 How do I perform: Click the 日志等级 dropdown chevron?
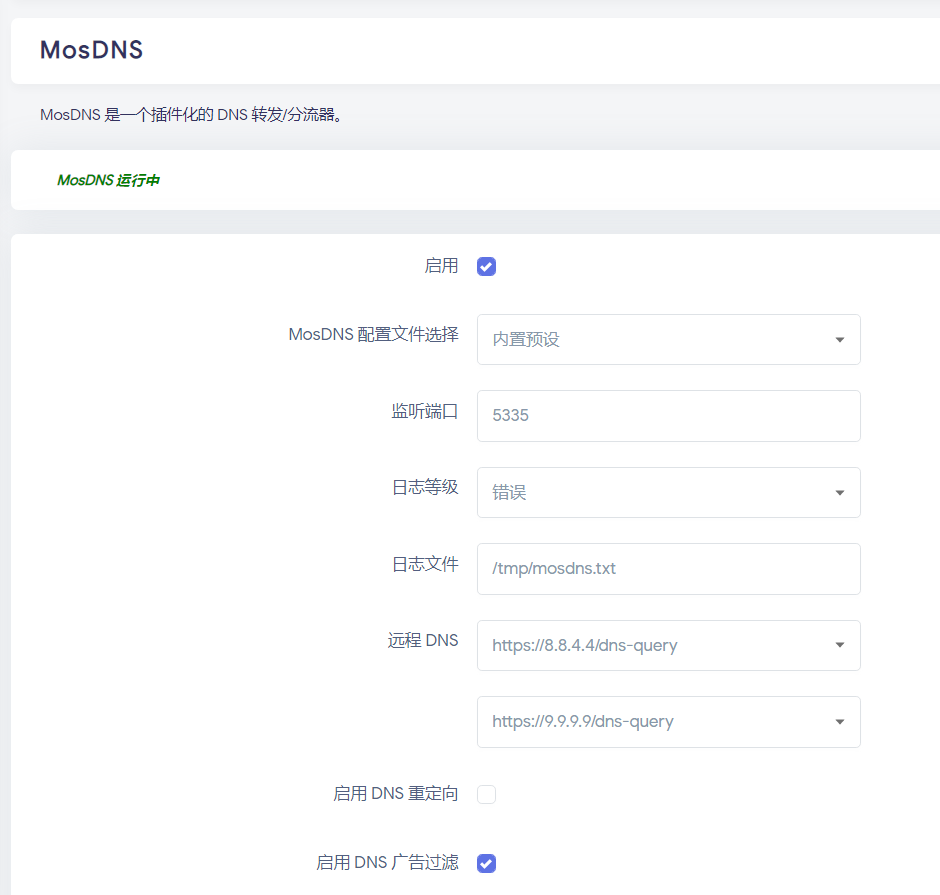pyautogui.click(x=840, y=492)
